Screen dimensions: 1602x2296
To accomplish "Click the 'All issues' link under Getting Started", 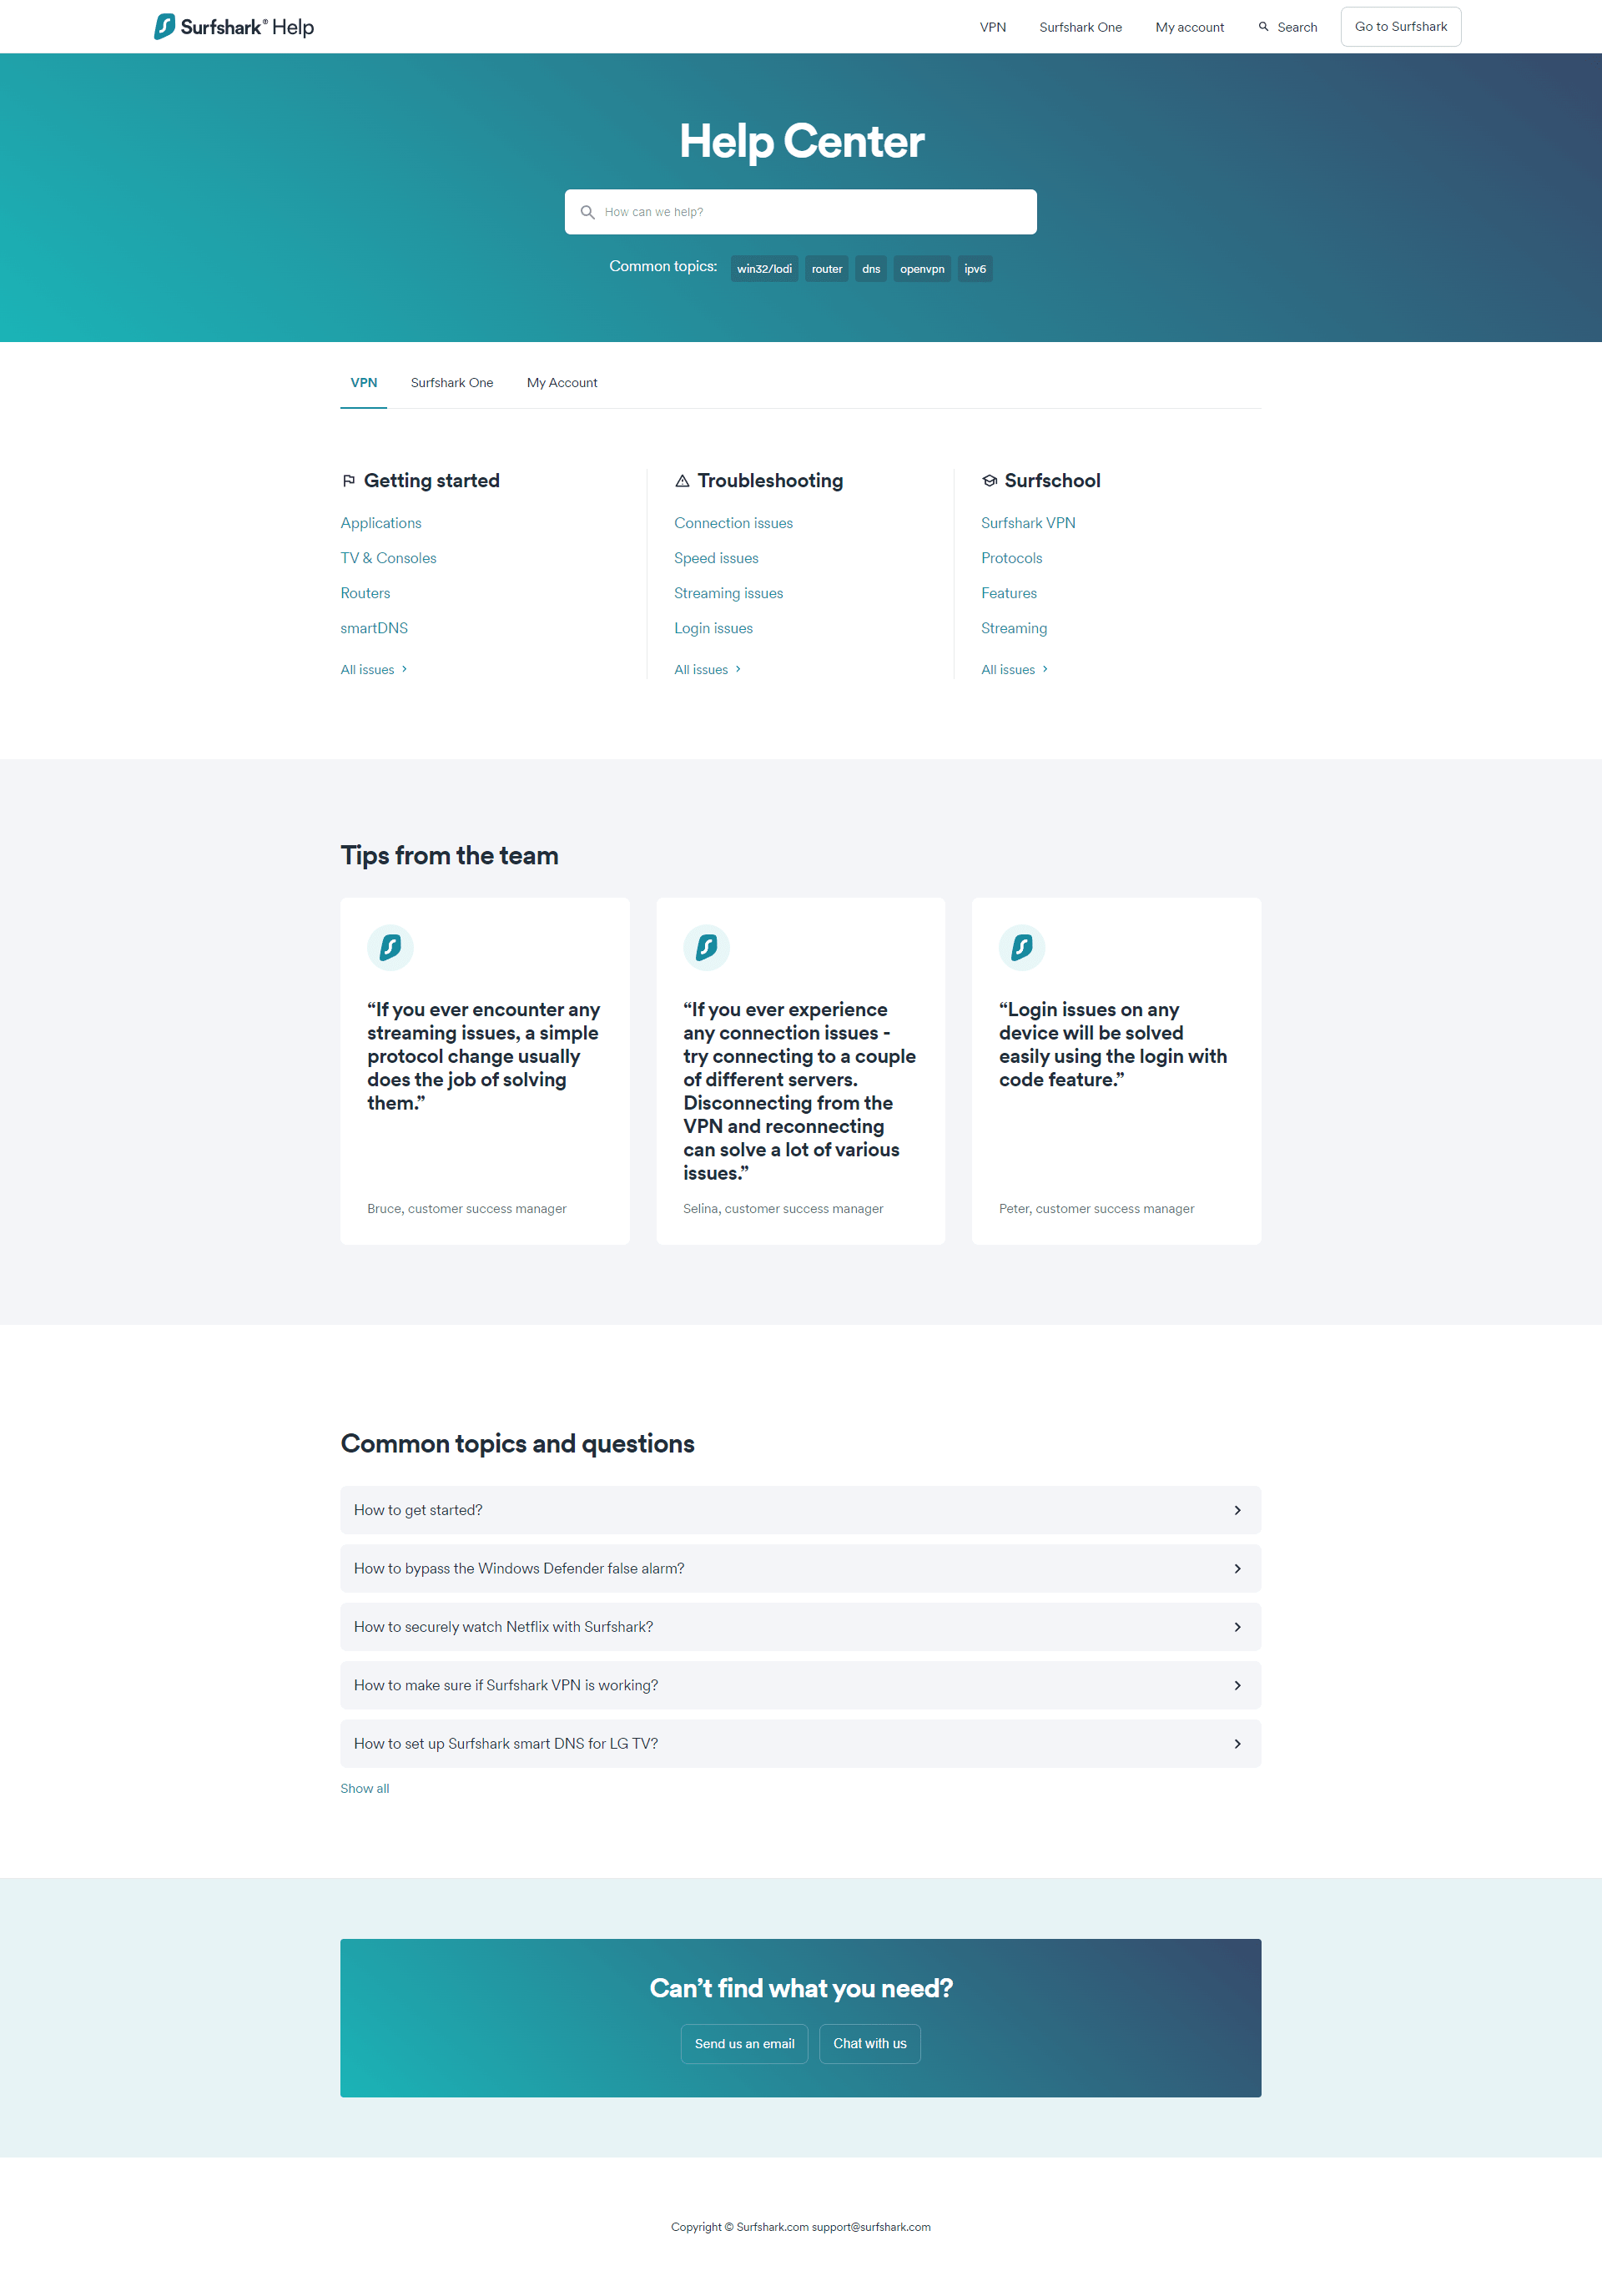I will coord(371,668).
